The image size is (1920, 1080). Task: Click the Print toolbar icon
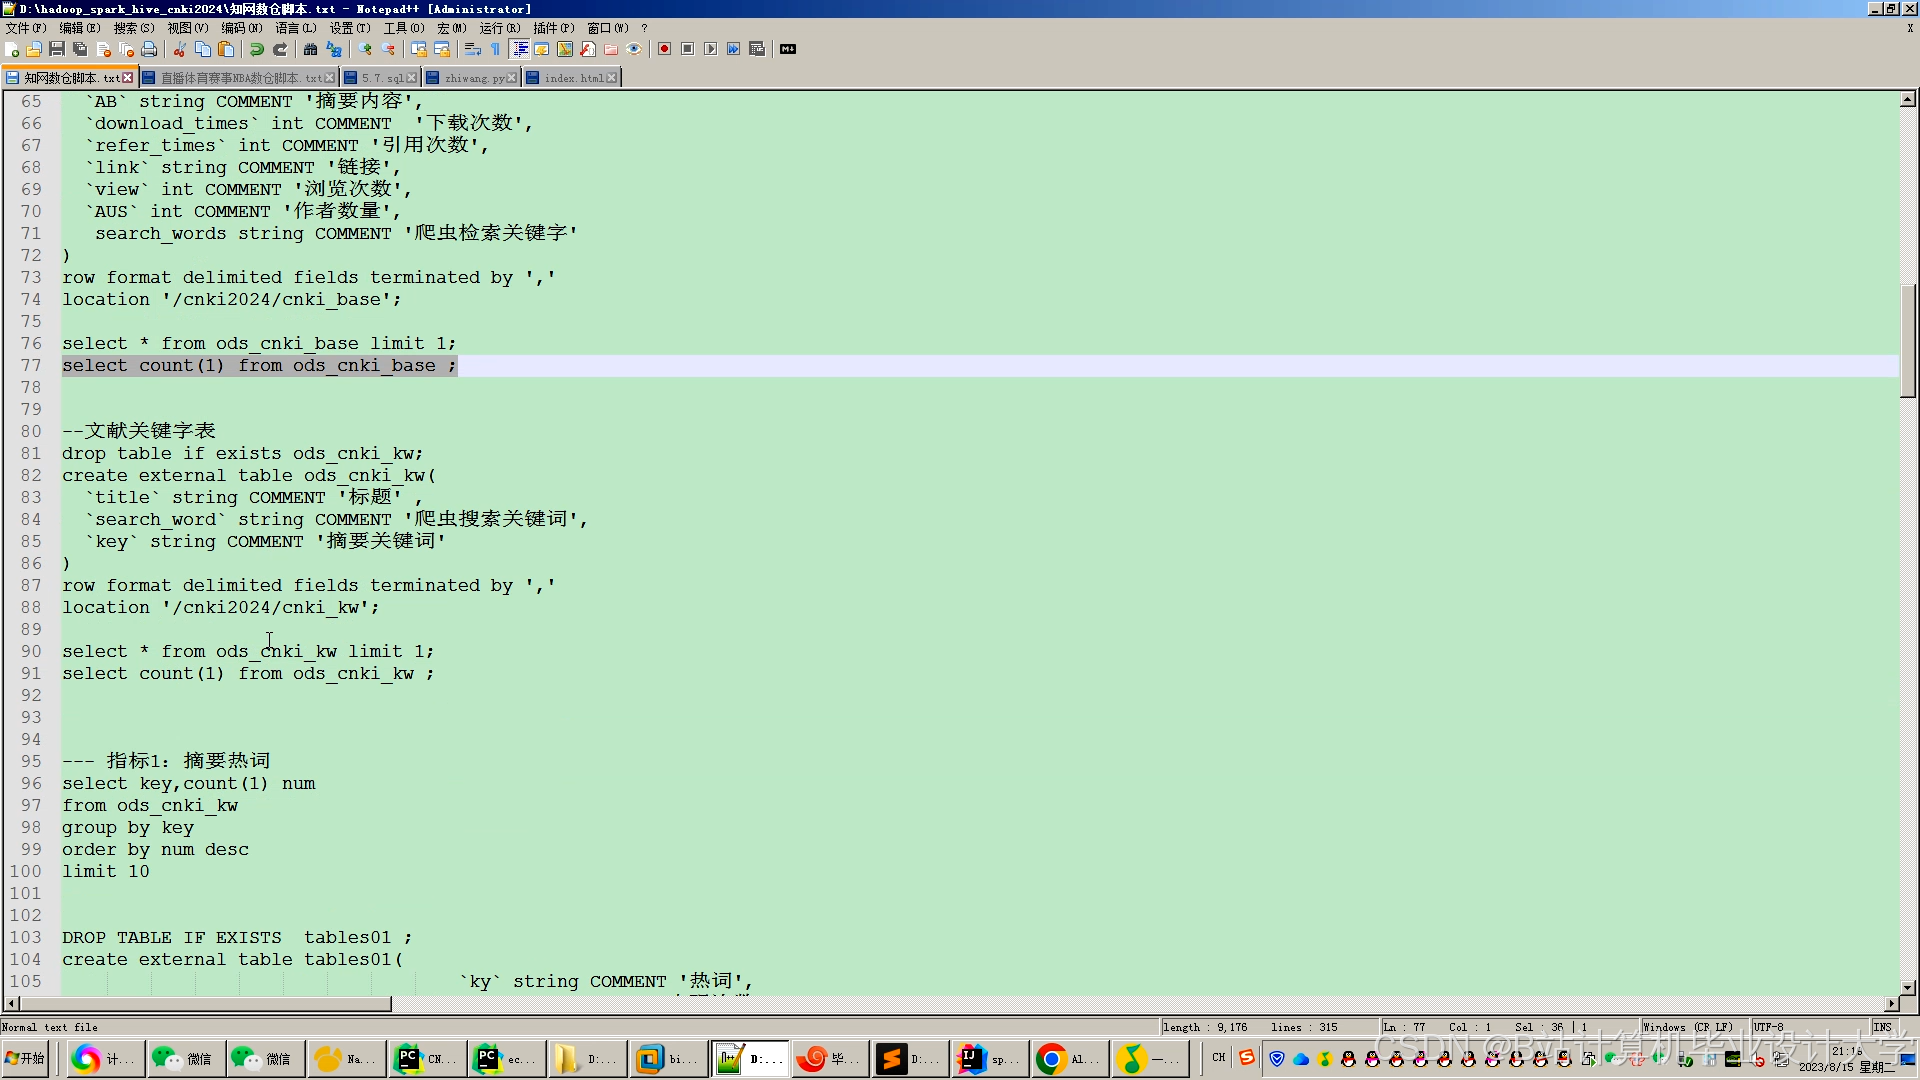pyautogui.click(x=149, y=49)
